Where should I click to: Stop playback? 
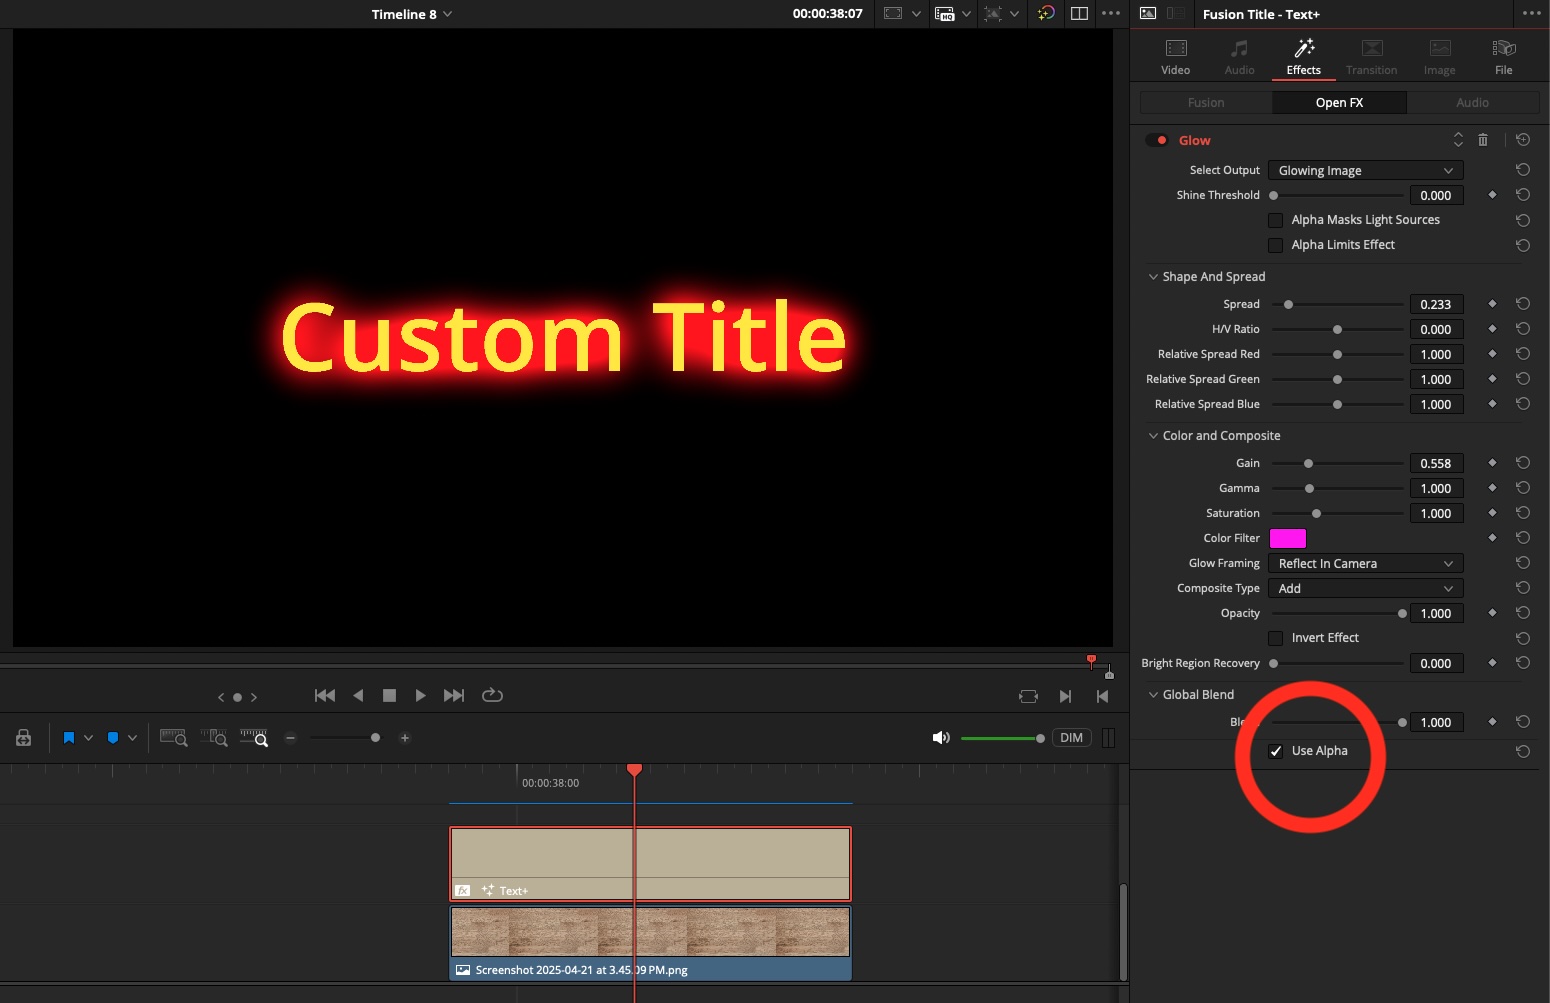pos(389,696)
